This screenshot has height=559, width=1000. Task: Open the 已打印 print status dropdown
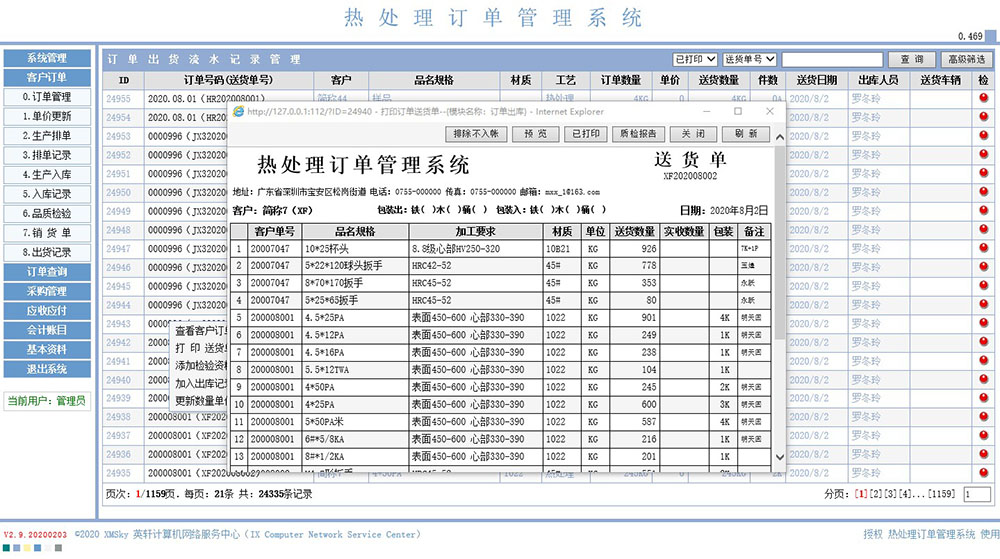tap(695, 60)
